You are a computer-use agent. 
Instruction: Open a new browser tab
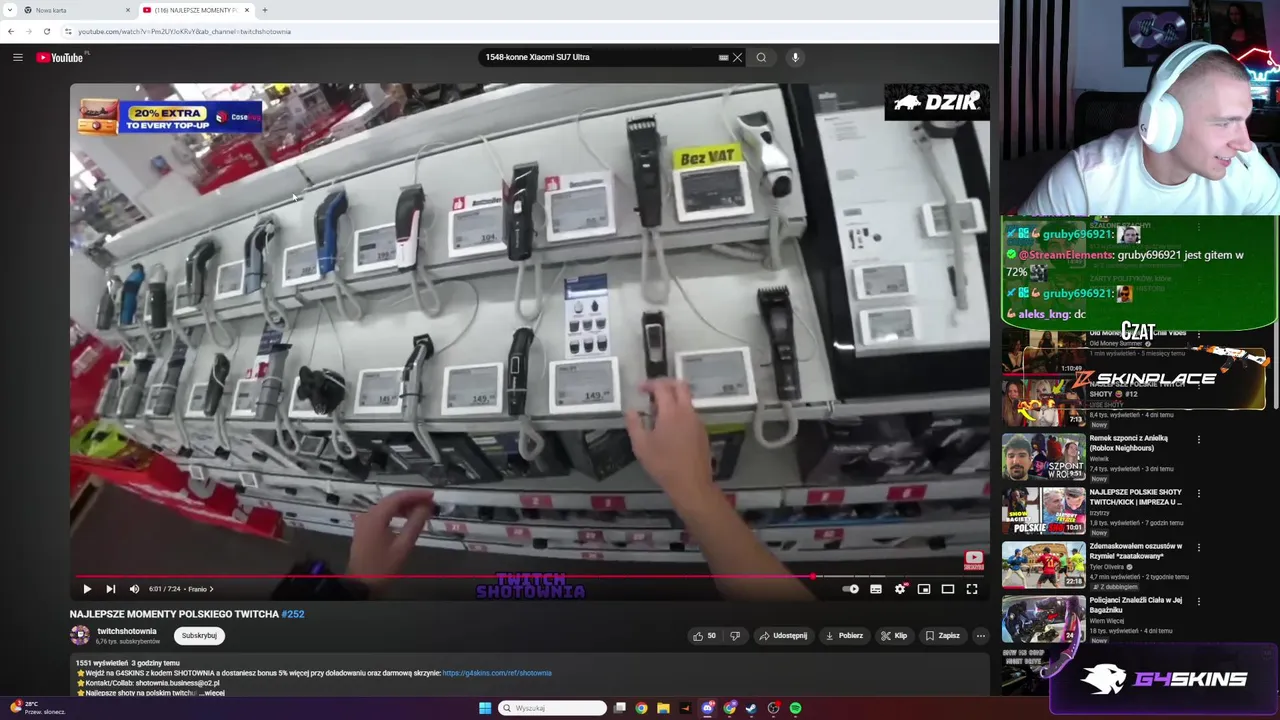point(264,10)
